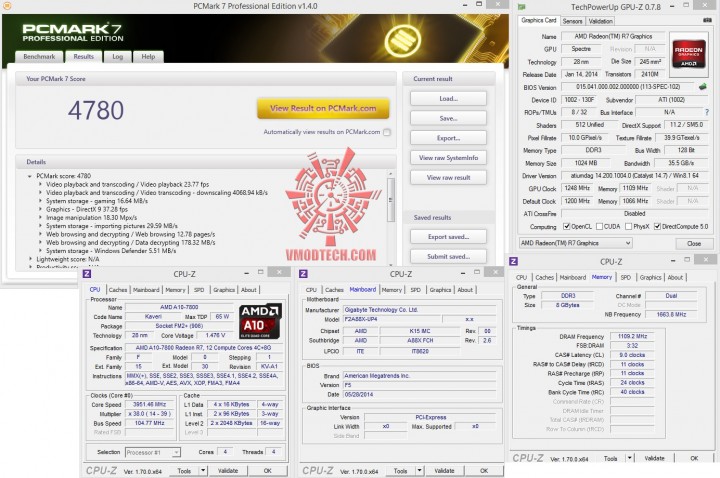Click the AMD A10 processor logo in CPU-Z
The width and height of the screenshot is (720, 478).
tap(260, 321)
